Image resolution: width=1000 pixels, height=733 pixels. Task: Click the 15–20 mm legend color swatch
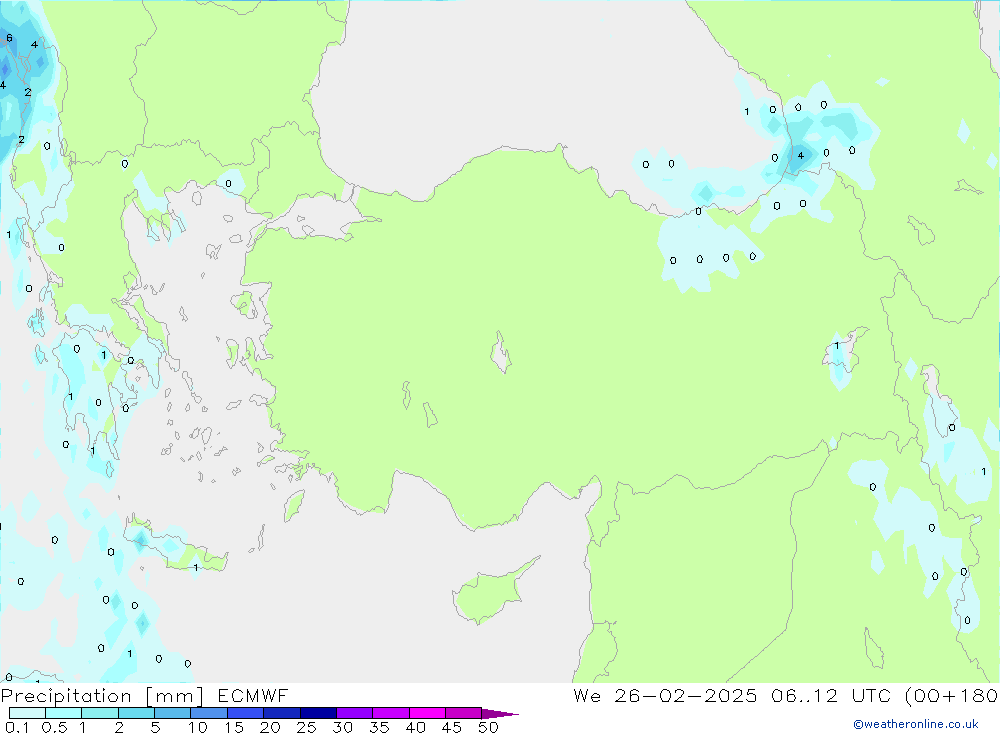[245, 713]
